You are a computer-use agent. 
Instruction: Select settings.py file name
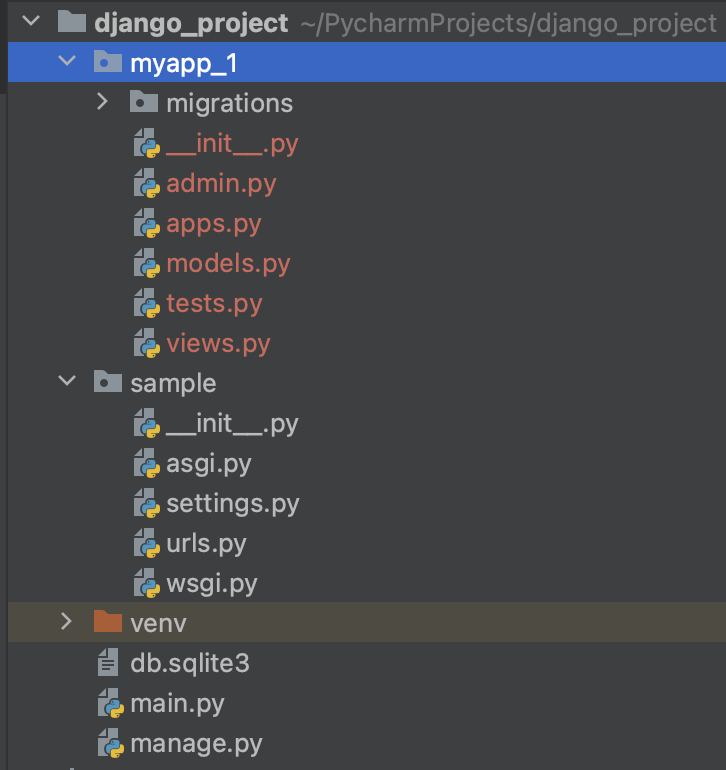pos(233,504)
